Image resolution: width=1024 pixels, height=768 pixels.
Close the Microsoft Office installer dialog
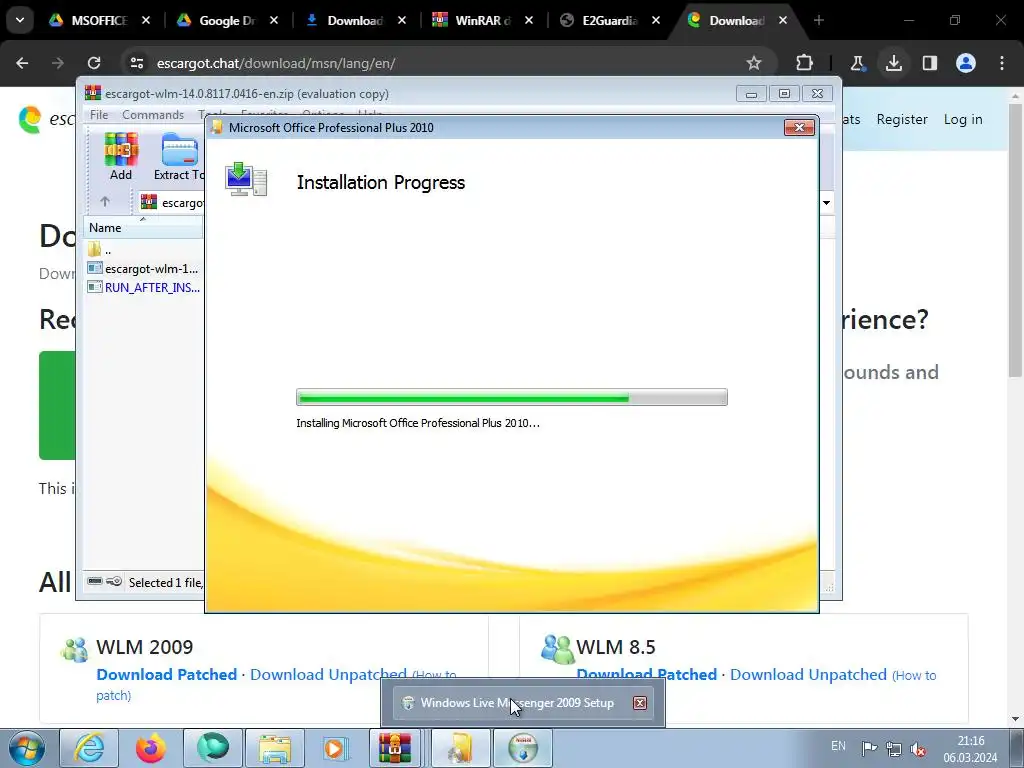tap(799, 127)
